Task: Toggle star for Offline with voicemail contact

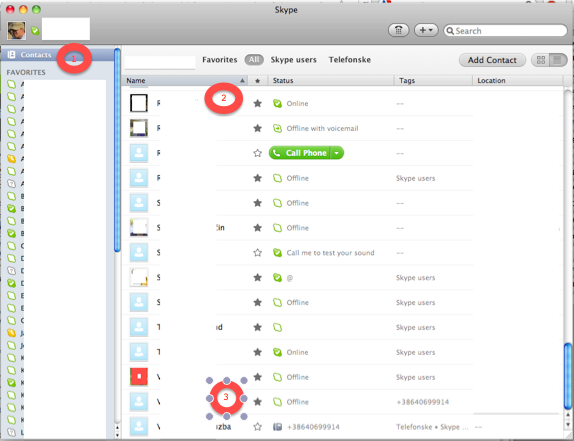Action: point(258,128)
